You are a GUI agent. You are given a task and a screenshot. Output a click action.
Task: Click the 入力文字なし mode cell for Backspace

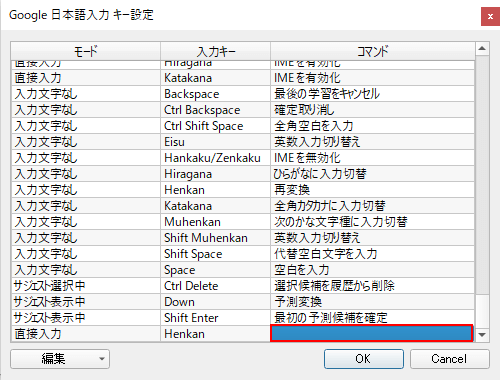click(86, 94)
